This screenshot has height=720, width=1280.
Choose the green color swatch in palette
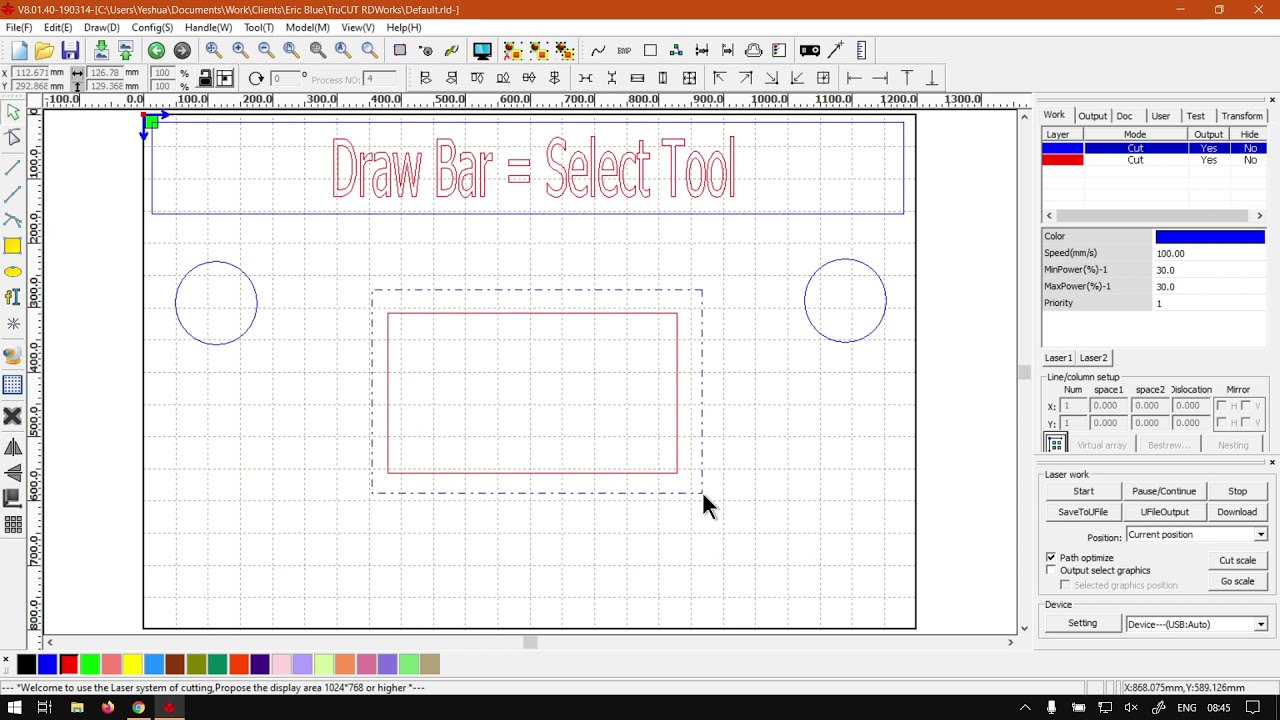(89, 664)
